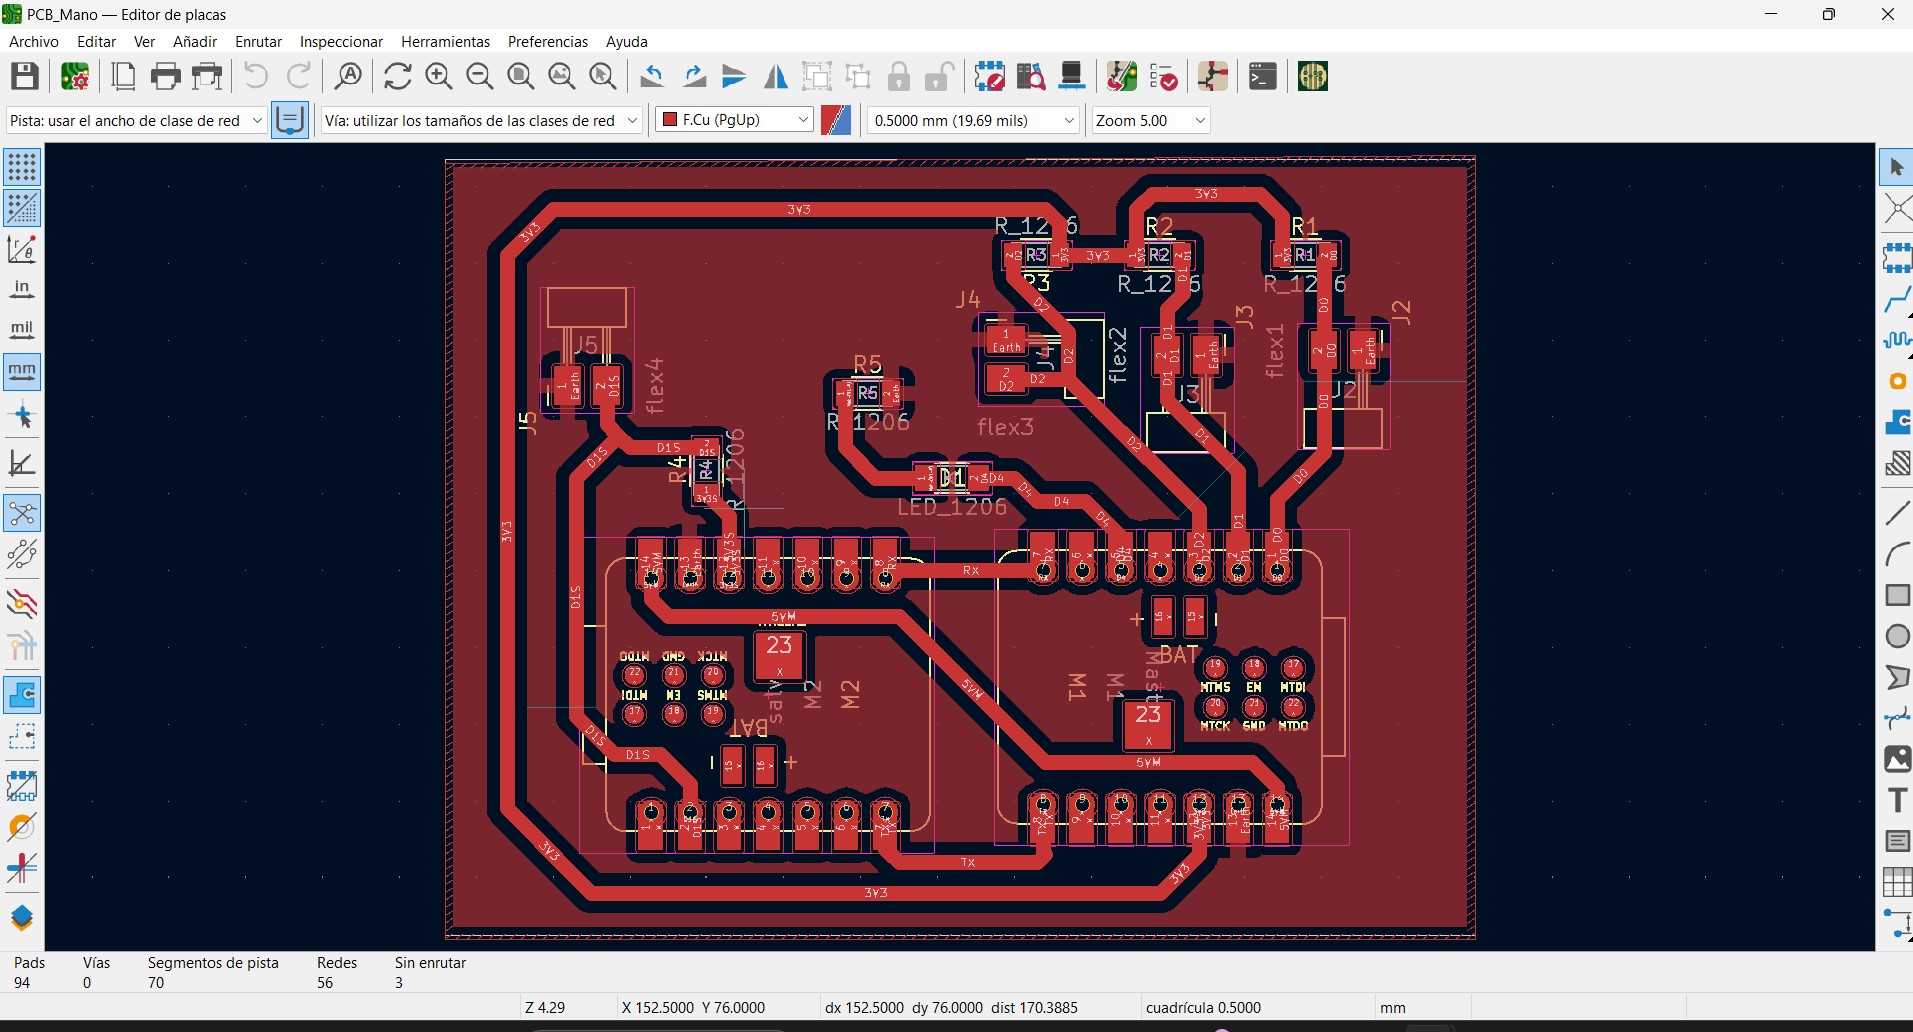Toggle polar coordinates display

point(22,249)
